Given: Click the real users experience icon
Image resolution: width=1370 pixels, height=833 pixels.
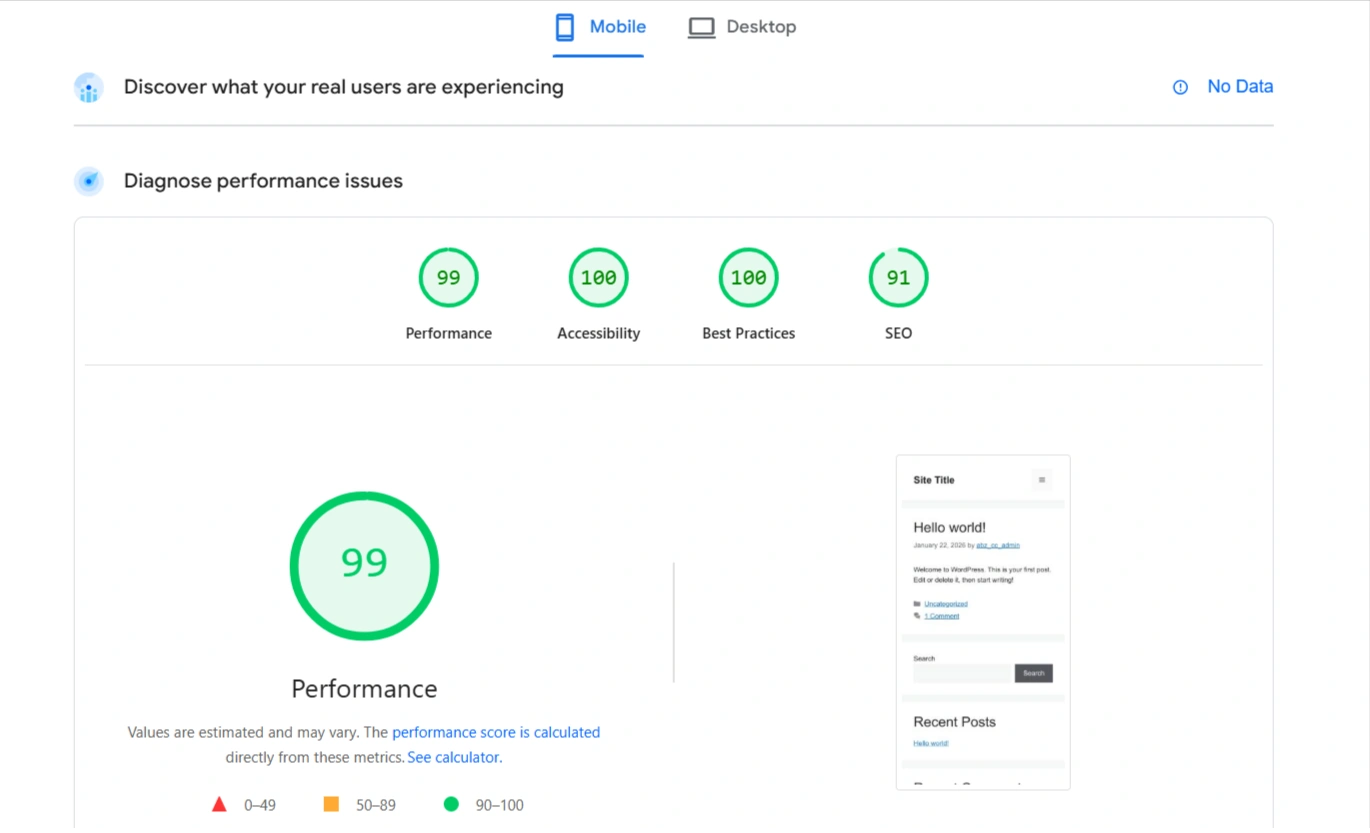Looking at the screenshot, I should [89, 87].
